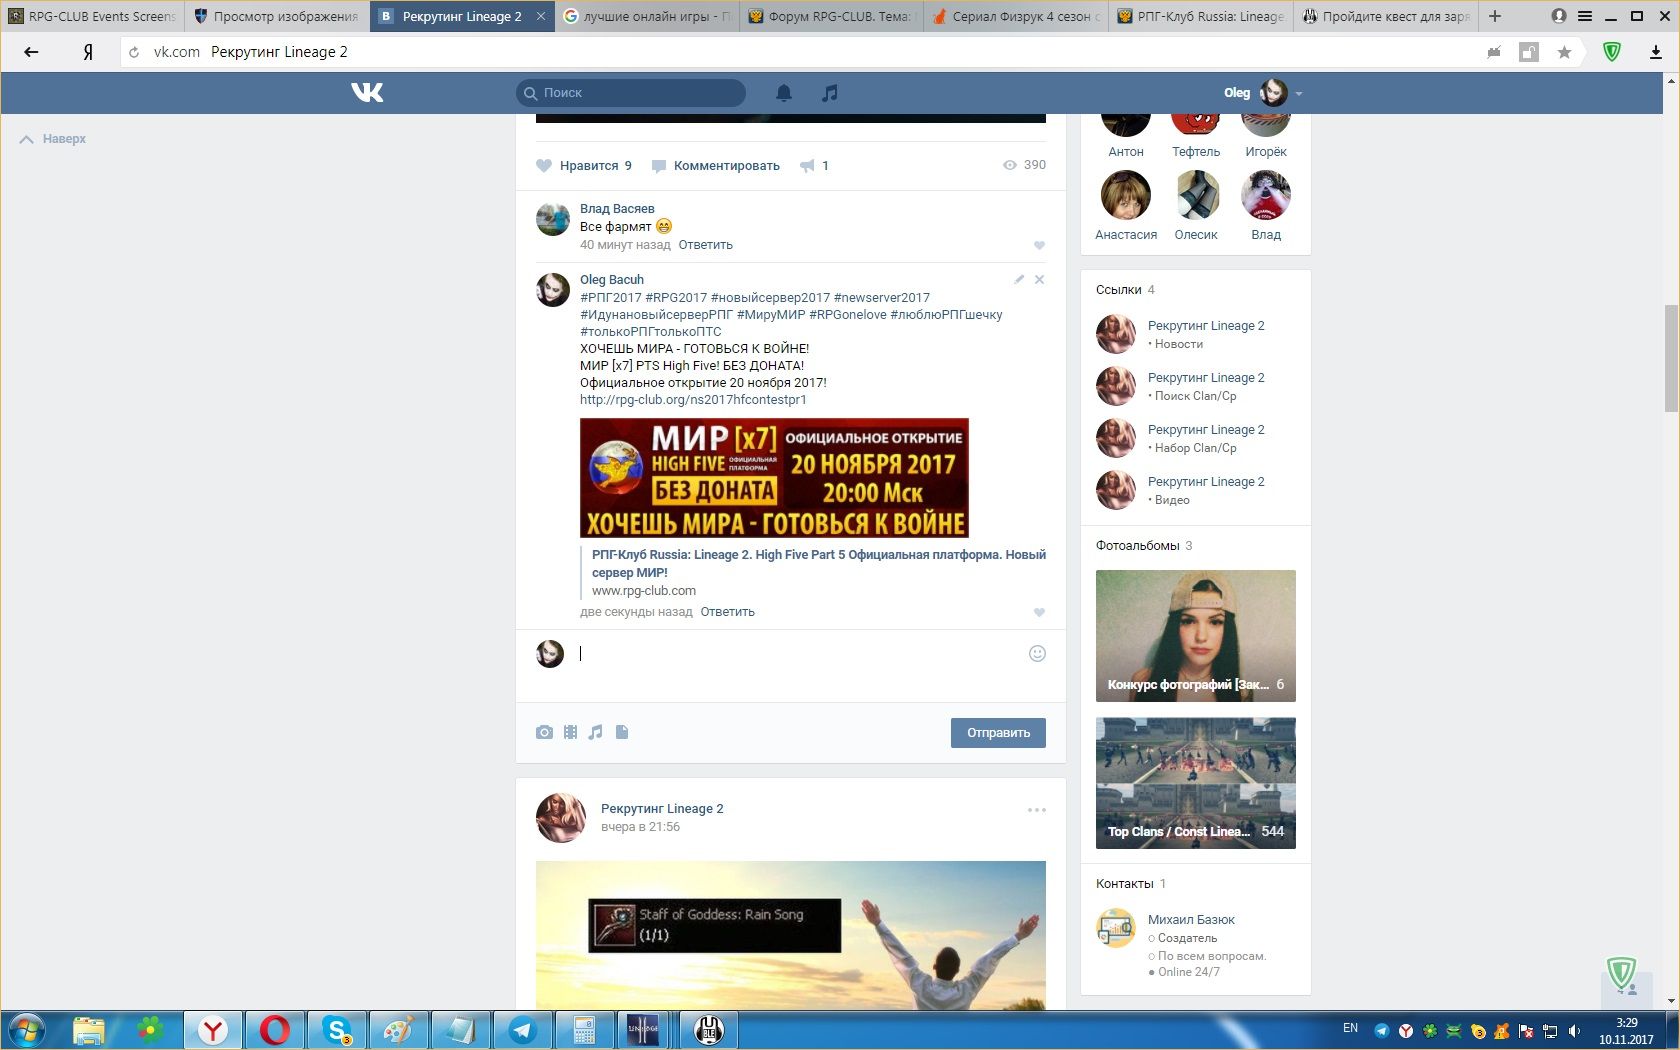The height and width of the screenshot is (1050, 1680).
Task: Click Наверх to return to the top
Action: click(54, 139)
